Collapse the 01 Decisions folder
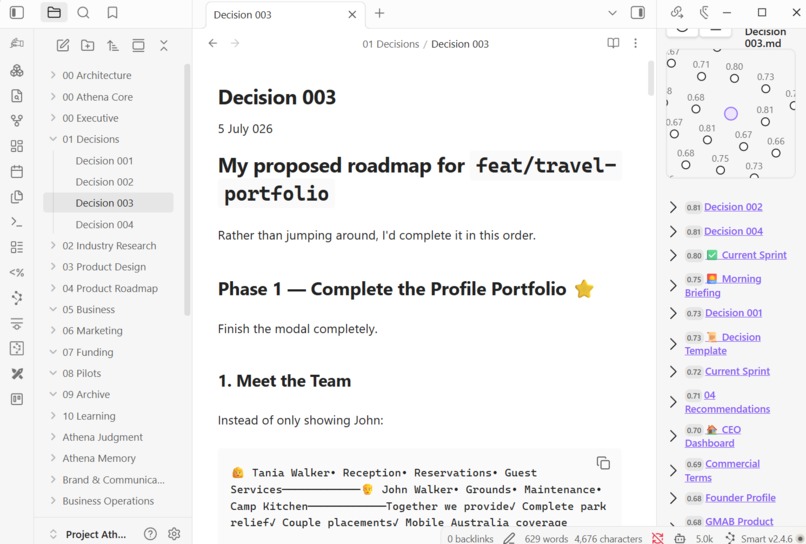 click(x=53, y=139)
